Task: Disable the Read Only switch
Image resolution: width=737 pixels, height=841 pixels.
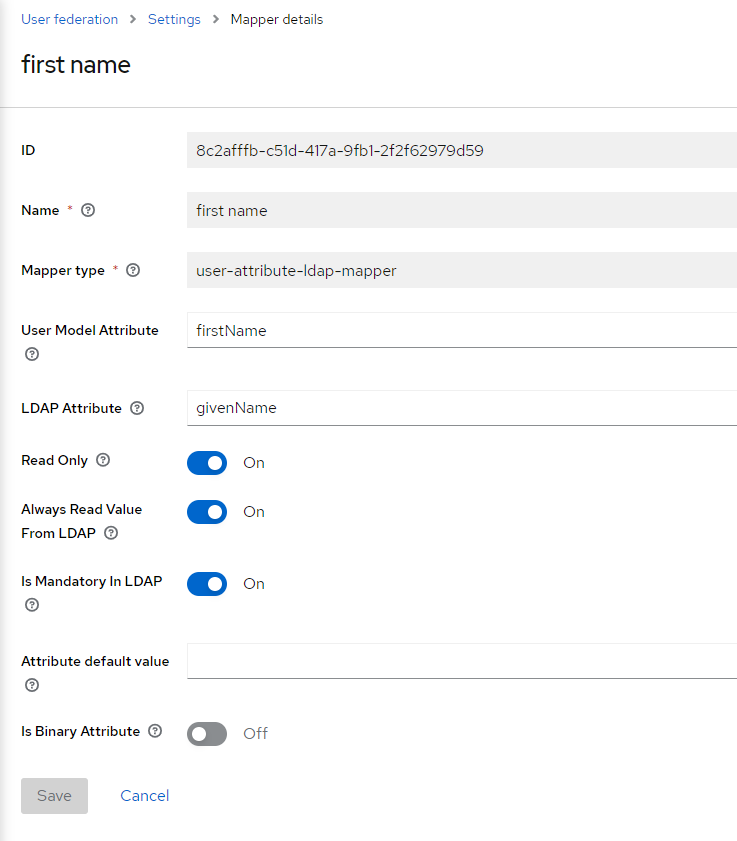Action: pos(207,463)
